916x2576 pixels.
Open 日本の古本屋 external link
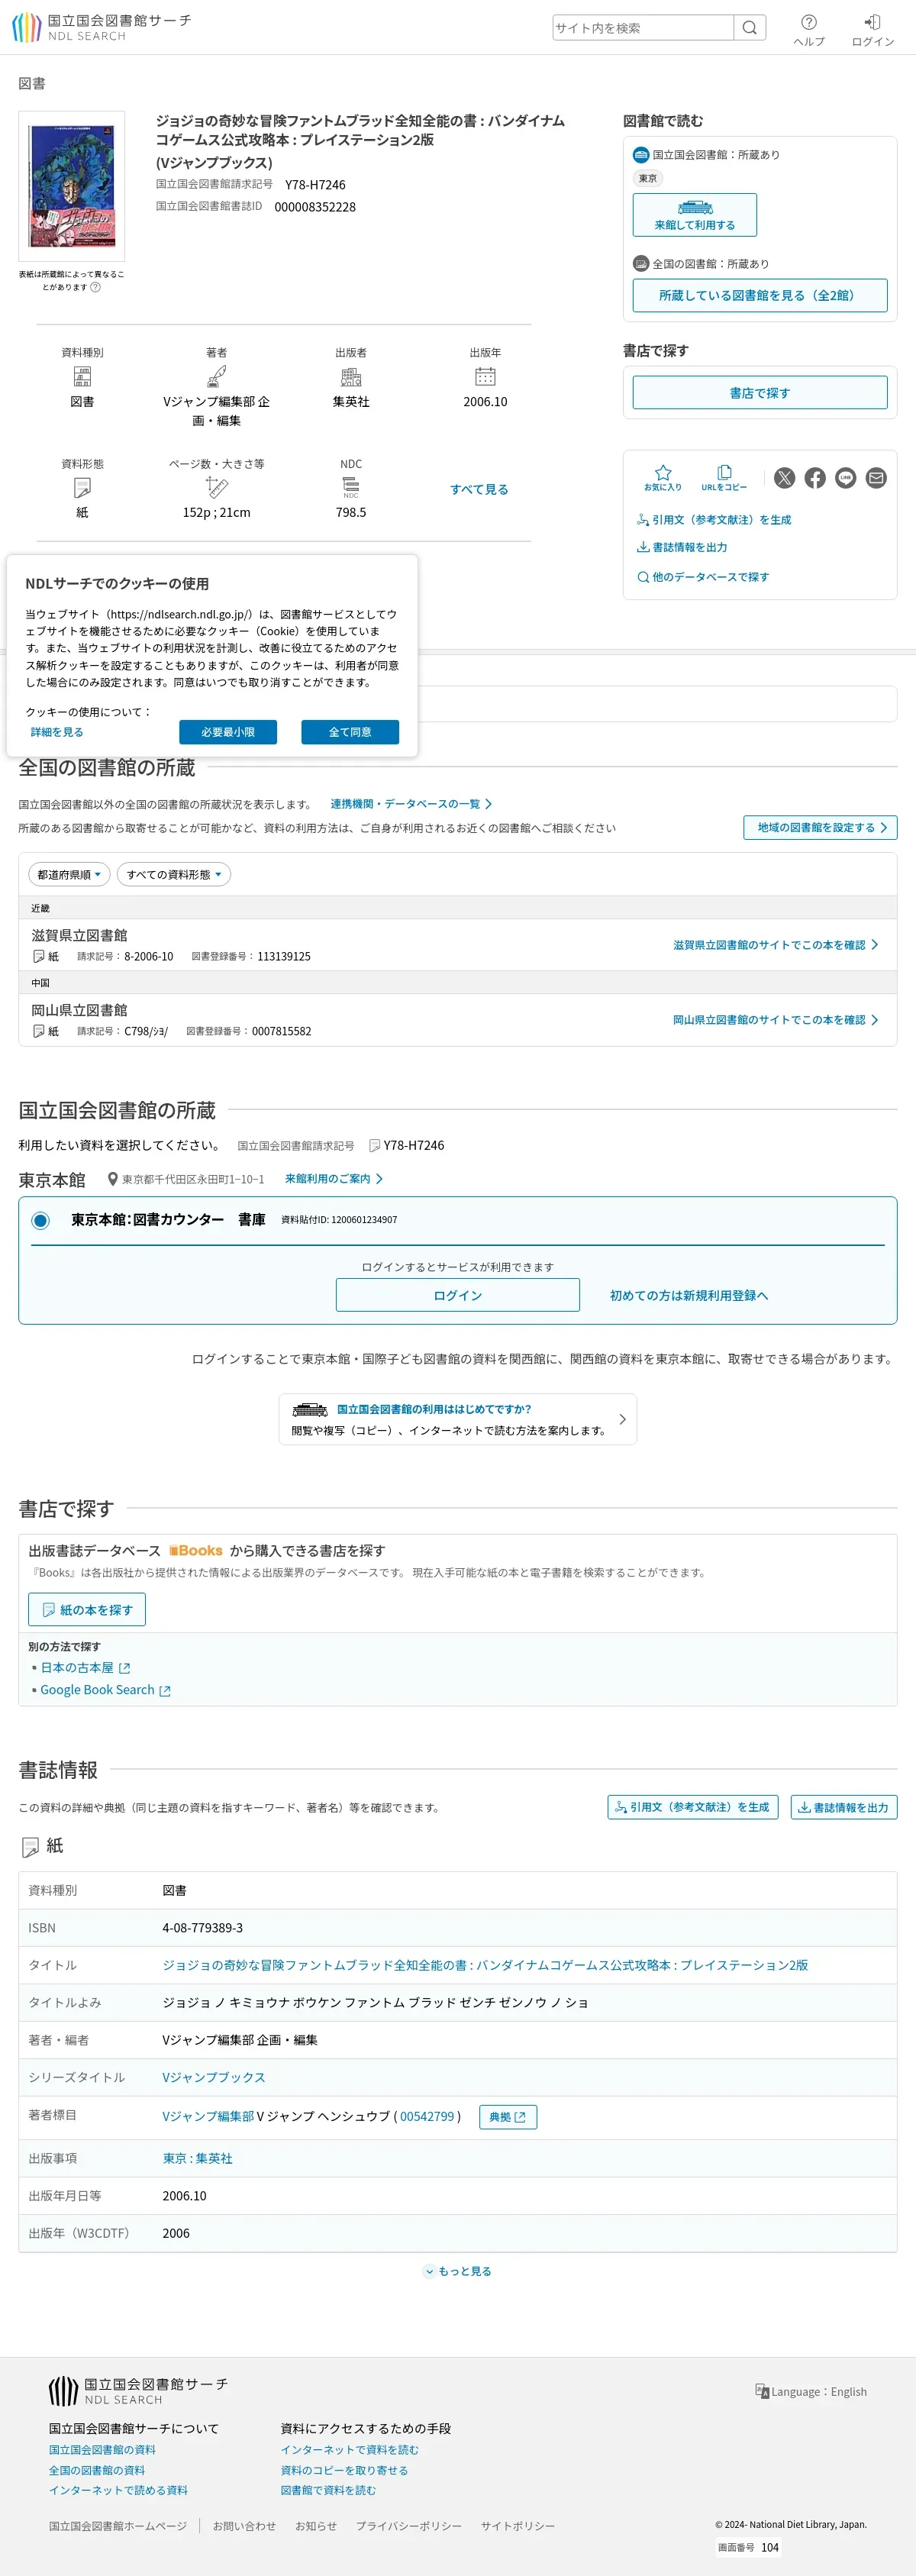coord(85,1668)
